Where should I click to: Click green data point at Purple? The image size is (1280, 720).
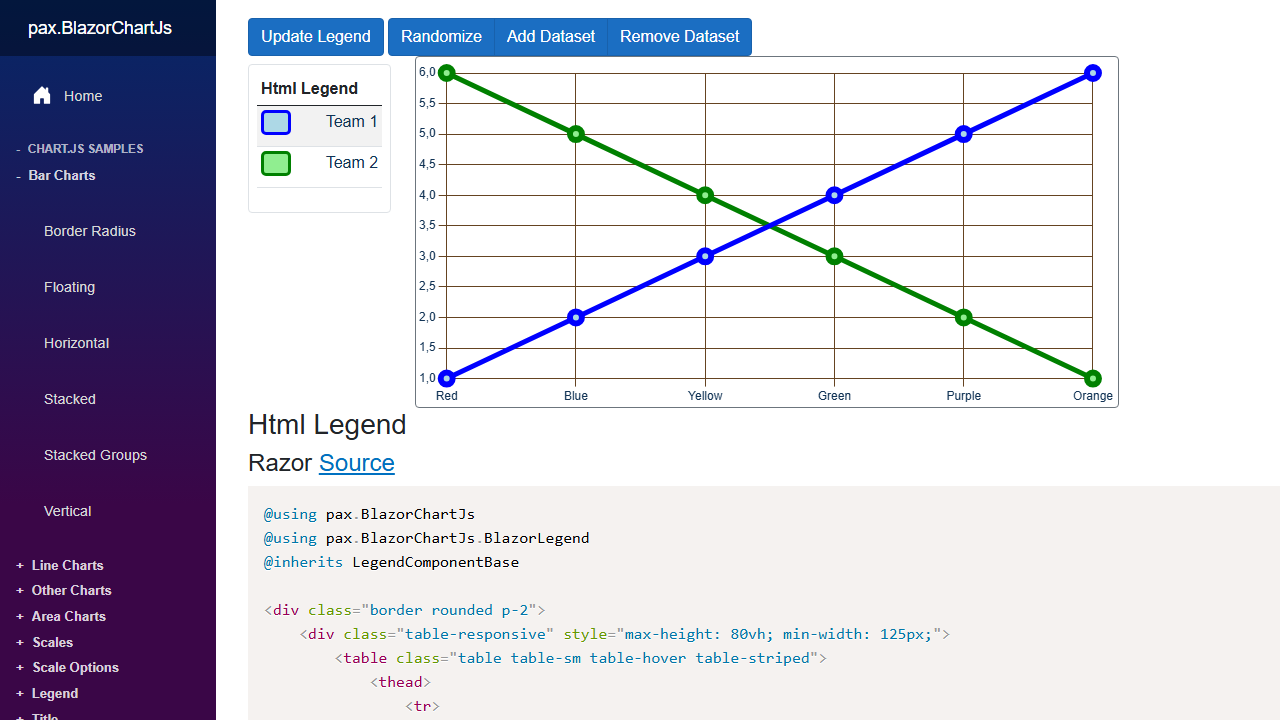(963, 317)
